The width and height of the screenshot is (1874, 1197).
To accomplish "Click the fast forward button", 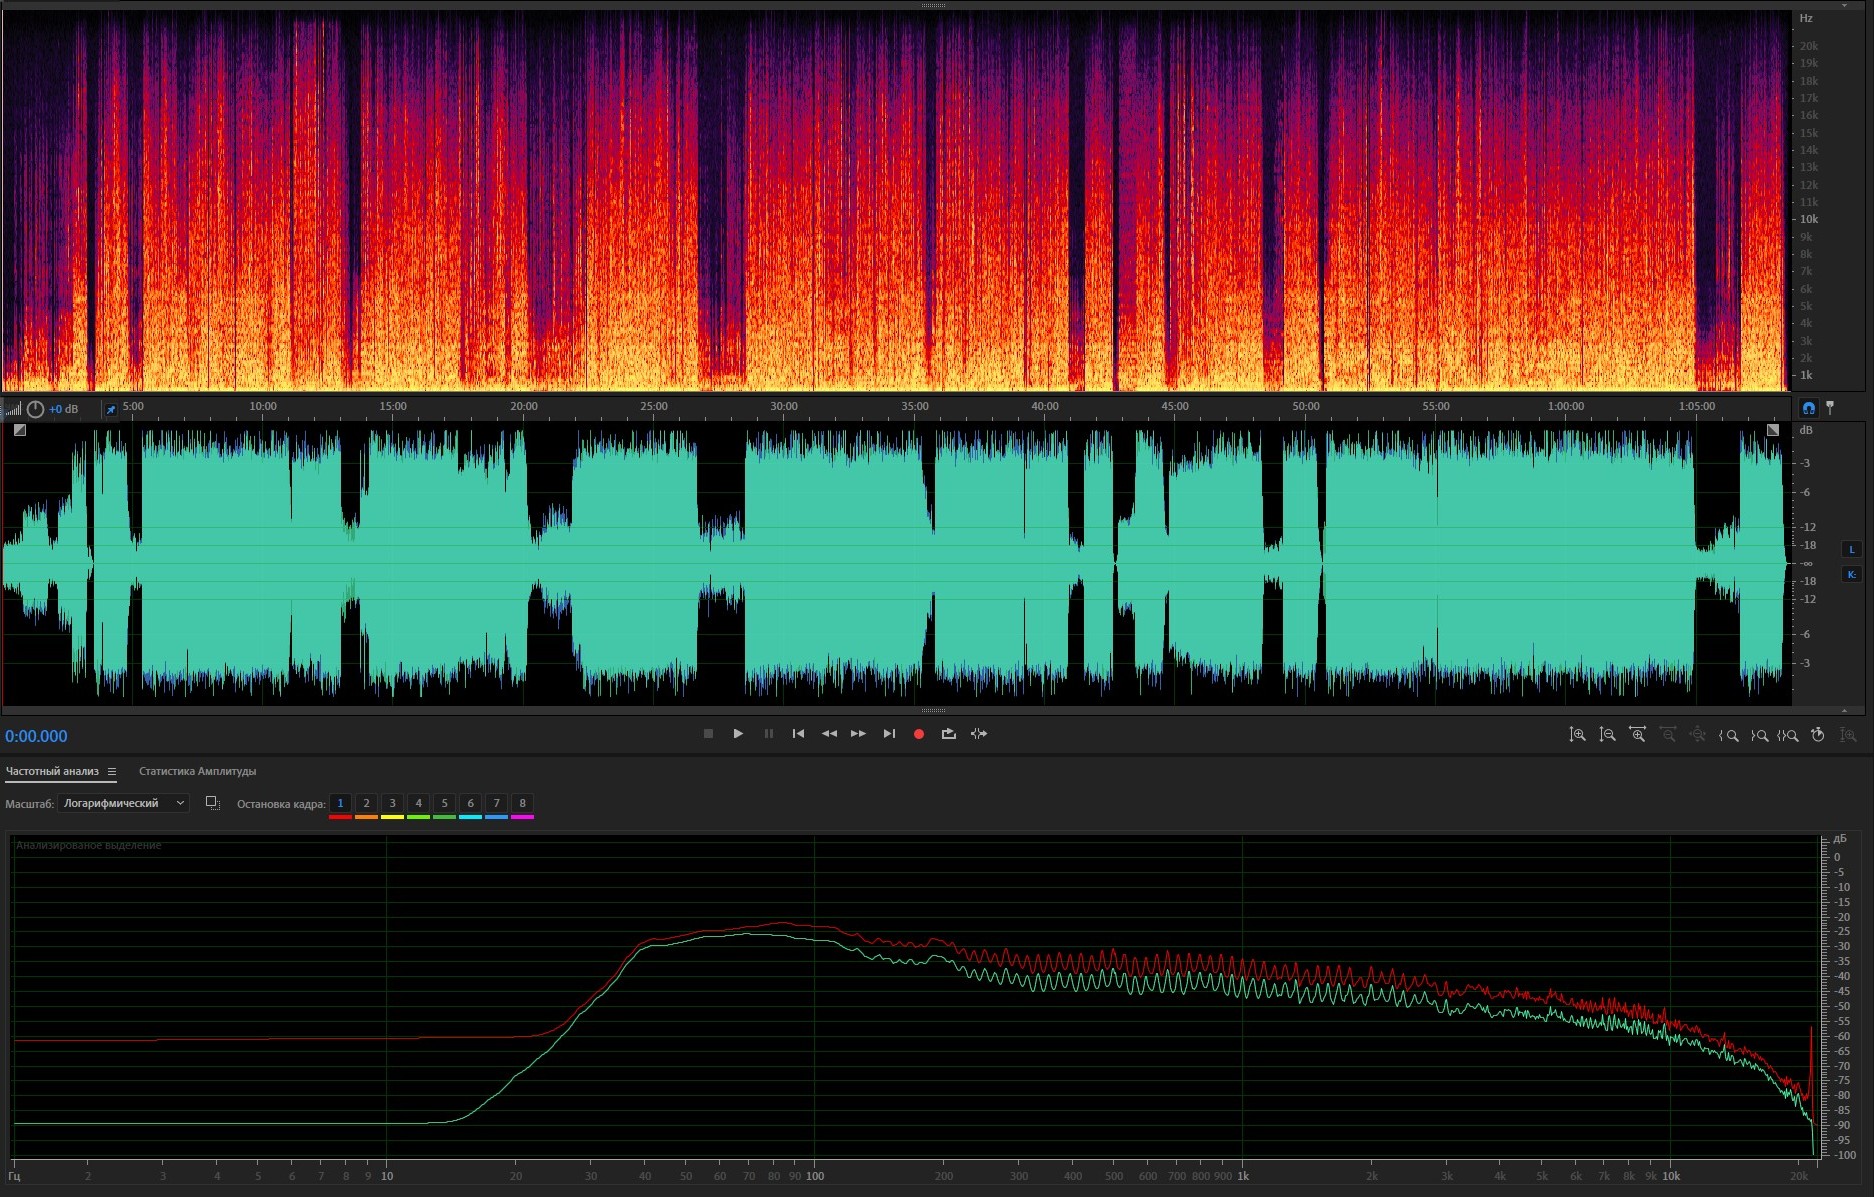I will pyautogui.click(x=858, y=734).
